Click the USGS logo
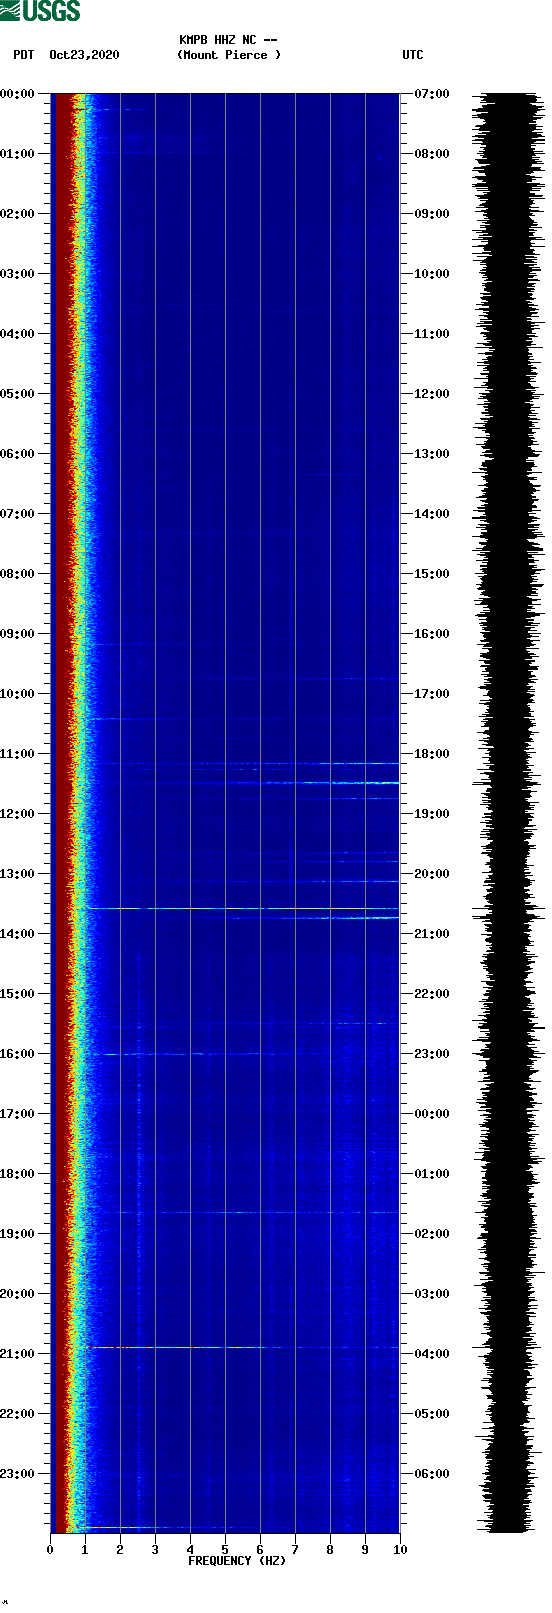This screenshot has height=1613, width=552. pyautogui.click(x=40, y=11)
